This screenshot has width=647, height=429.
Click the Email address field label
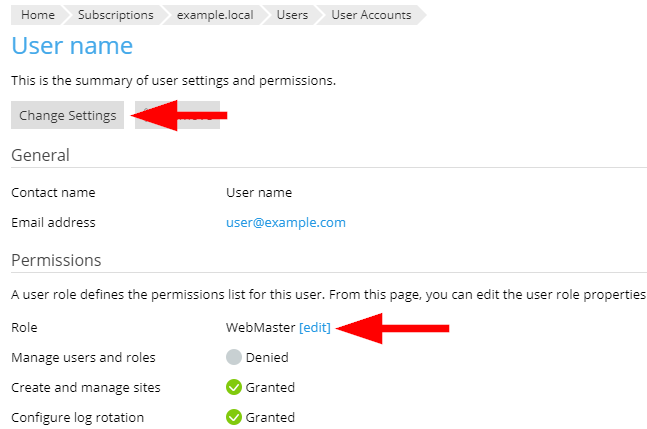tap(53, 222)
